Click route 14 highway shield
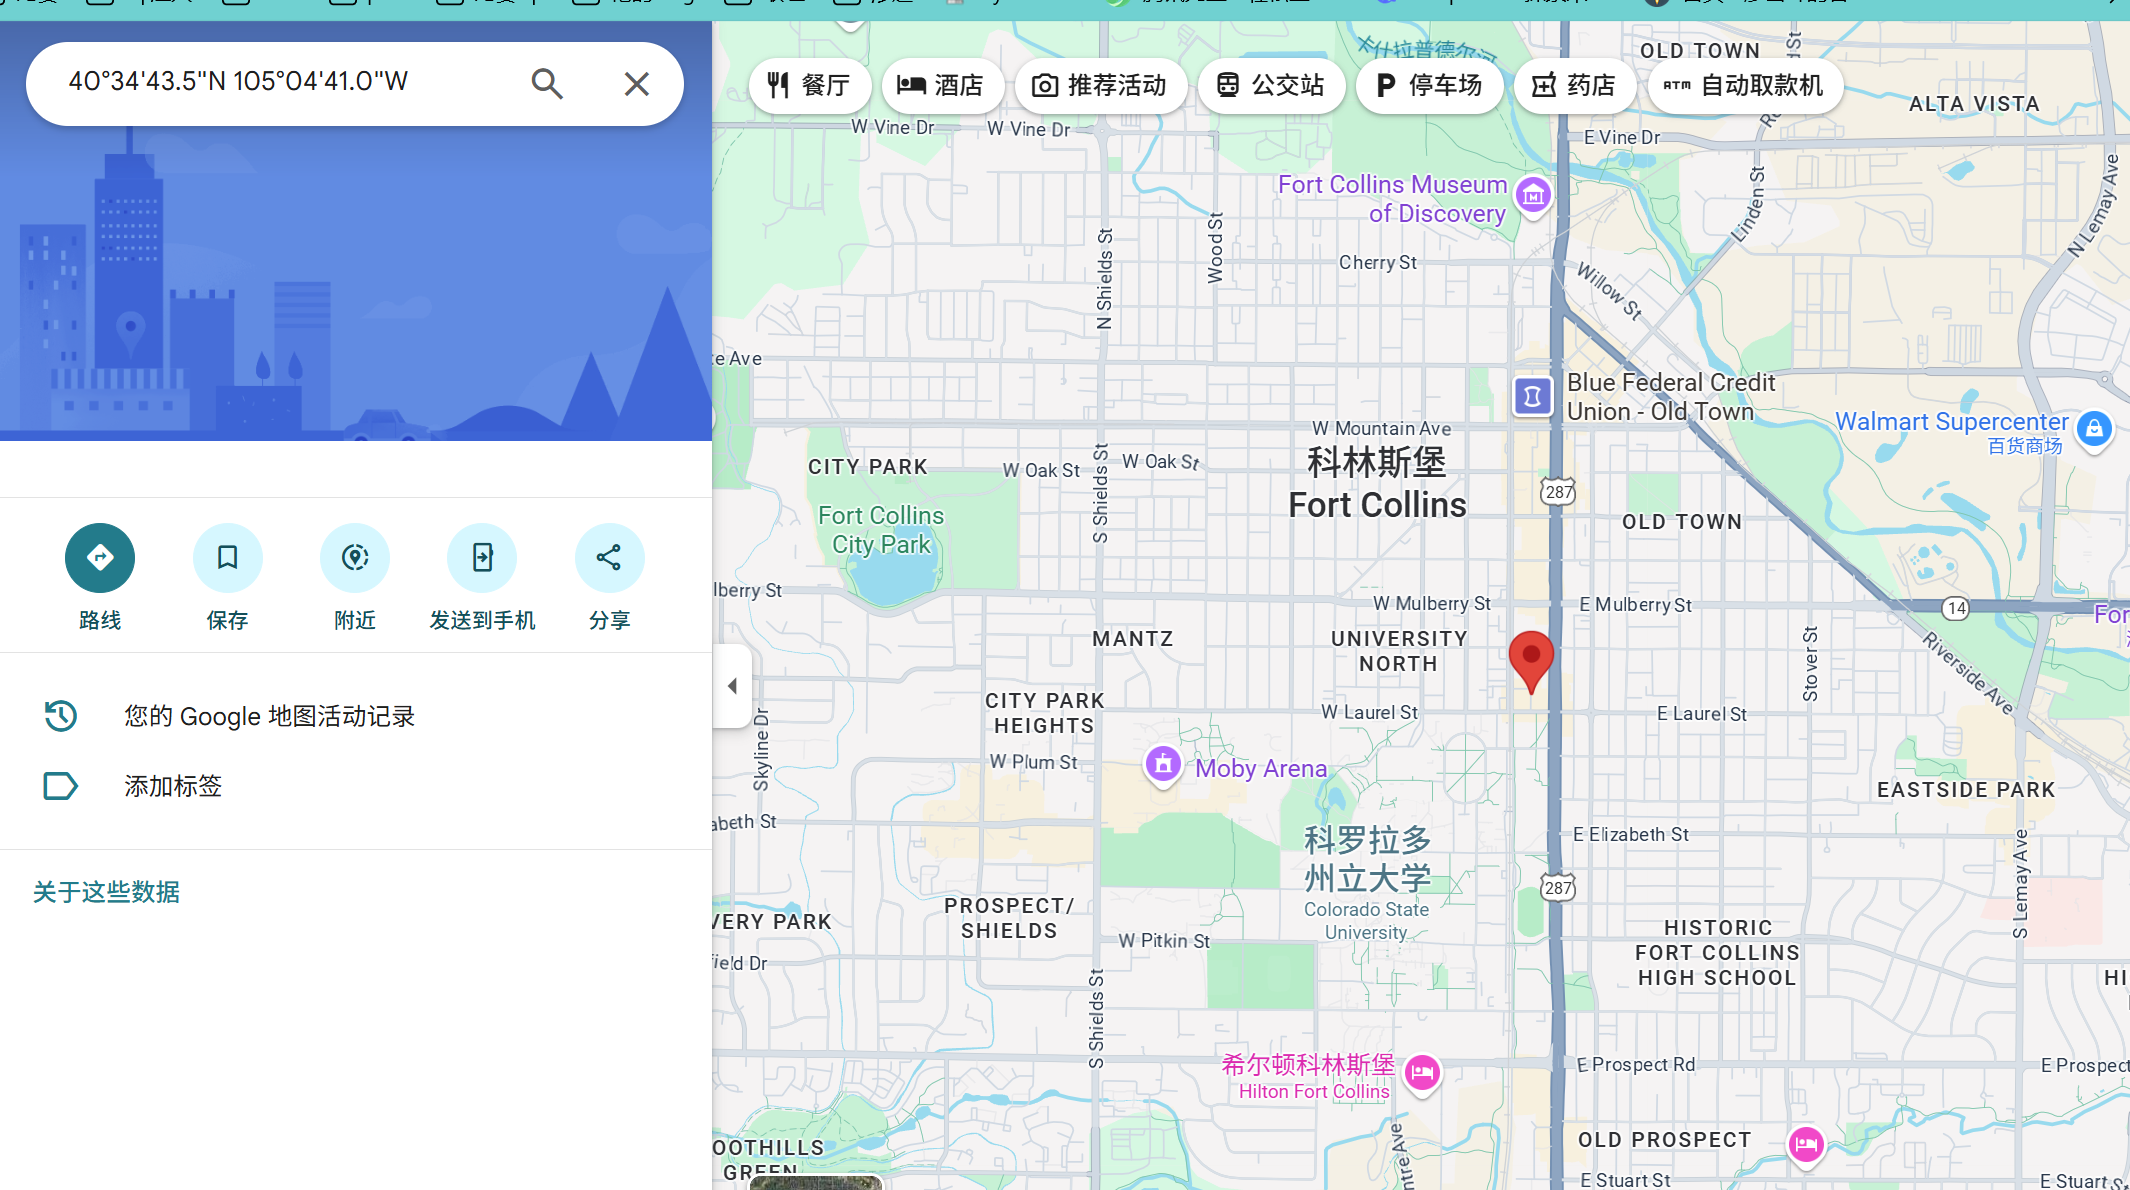Viewport: 2130px width, 1190px height. coord(1956,608)
